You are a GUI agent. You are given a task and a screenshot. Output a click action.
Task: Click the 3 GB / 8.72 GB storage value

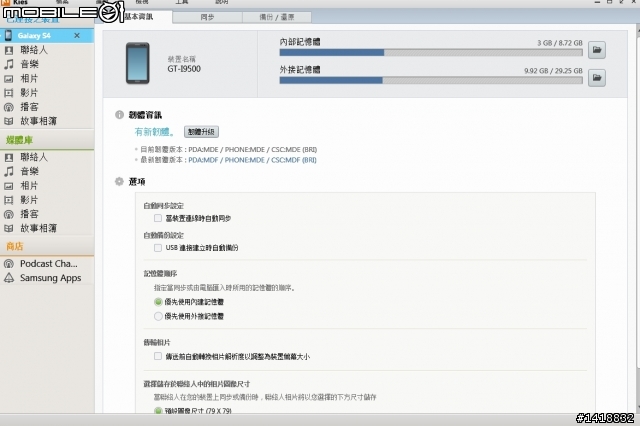point(560,43)
